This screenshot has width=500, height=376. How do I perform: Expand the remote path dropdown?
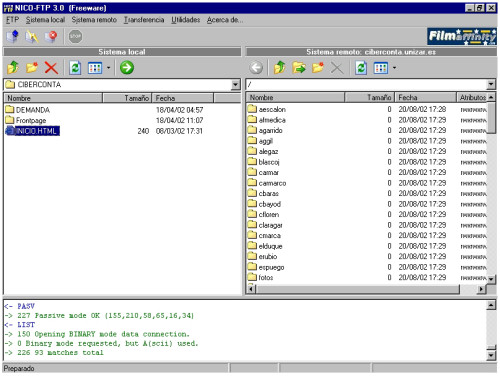tap(491, 84)
